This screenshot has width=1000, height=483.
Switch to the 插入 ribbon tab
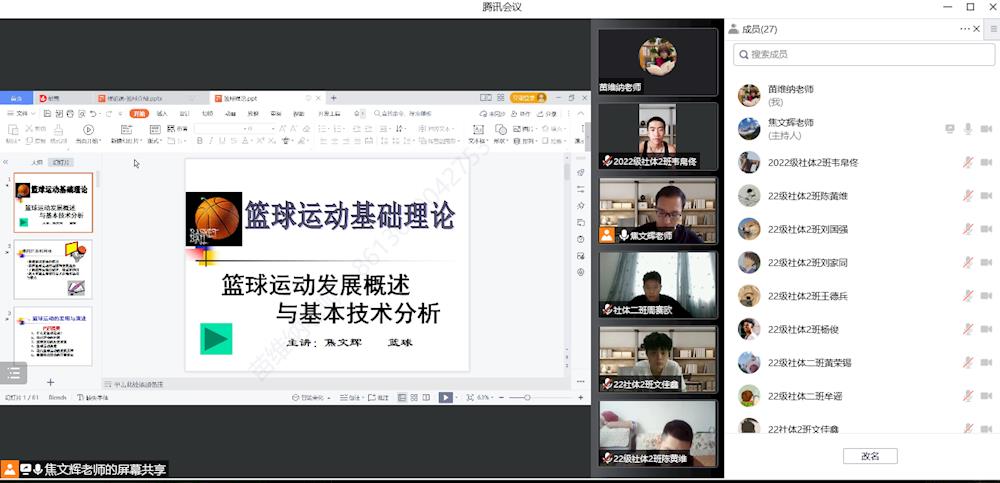[162, 114]
